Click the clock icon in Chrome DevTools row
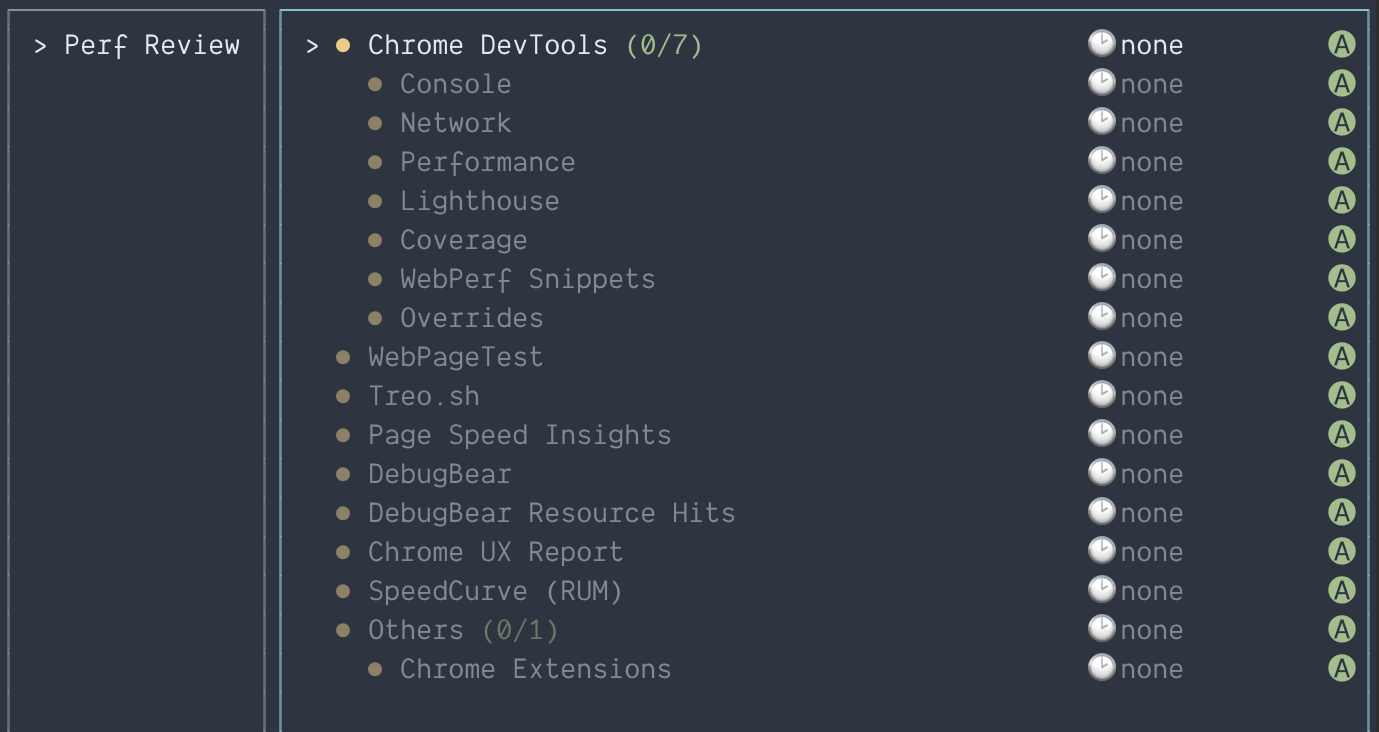1379x732 pixels. 1101,44
